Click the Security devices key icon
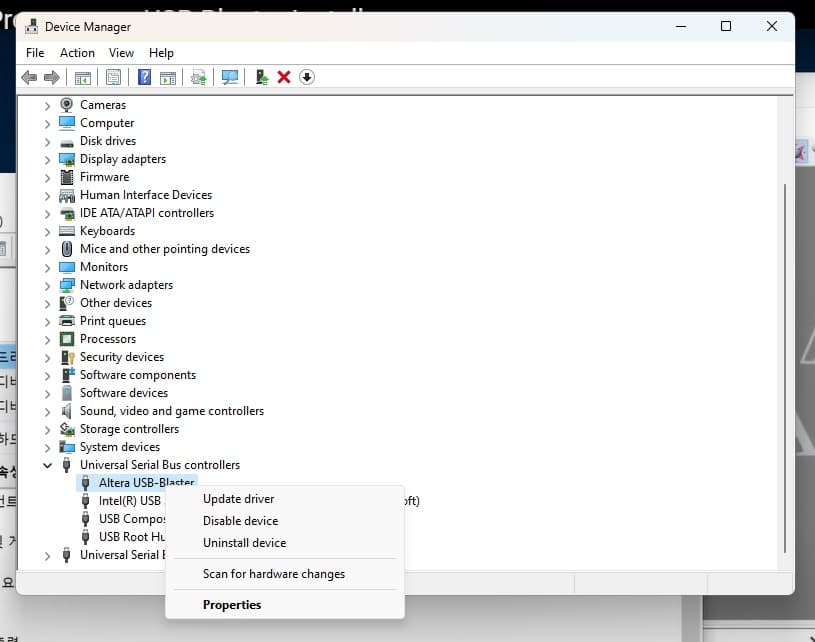This screenshot has height=642, width=815. [68, 357]
